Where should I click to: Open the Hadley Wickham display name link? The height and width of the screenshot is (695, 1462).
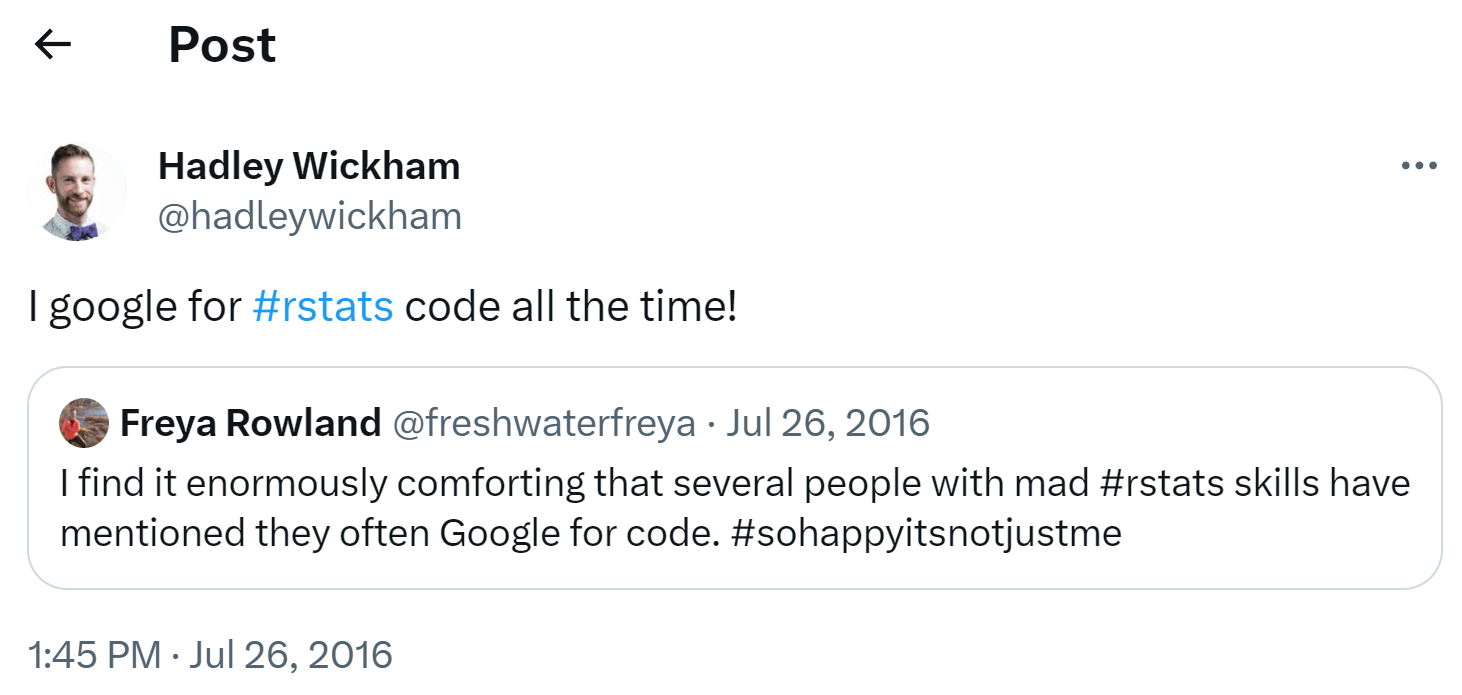point(309,166)
